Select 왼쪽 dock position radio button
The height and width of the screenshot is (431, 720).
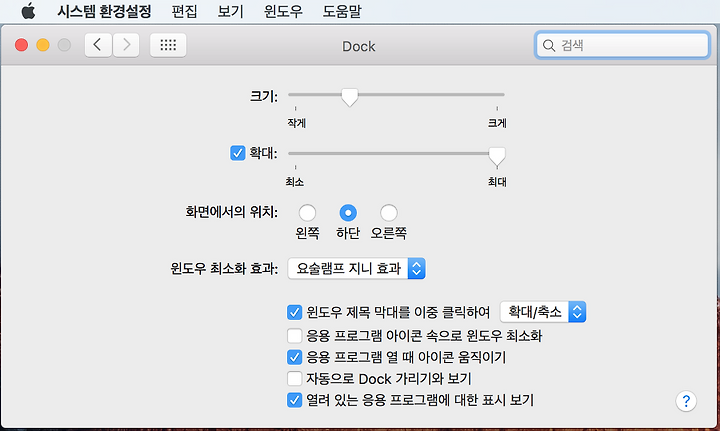click(x=307, y=213)
